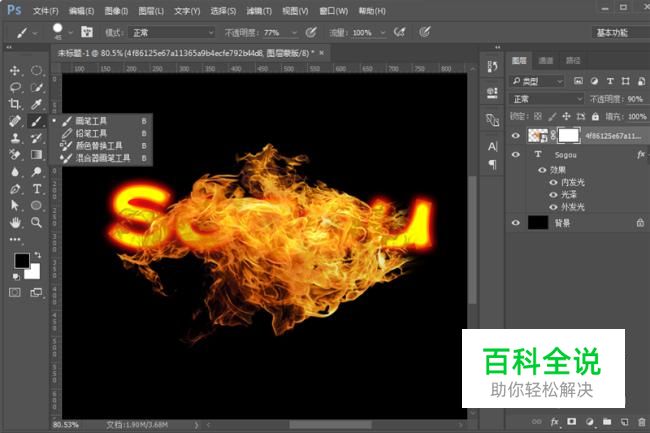The height and width of the screenshot is (433, 650).
Task: Hide the Sogou text layer
Action: [x=516, y=155]
